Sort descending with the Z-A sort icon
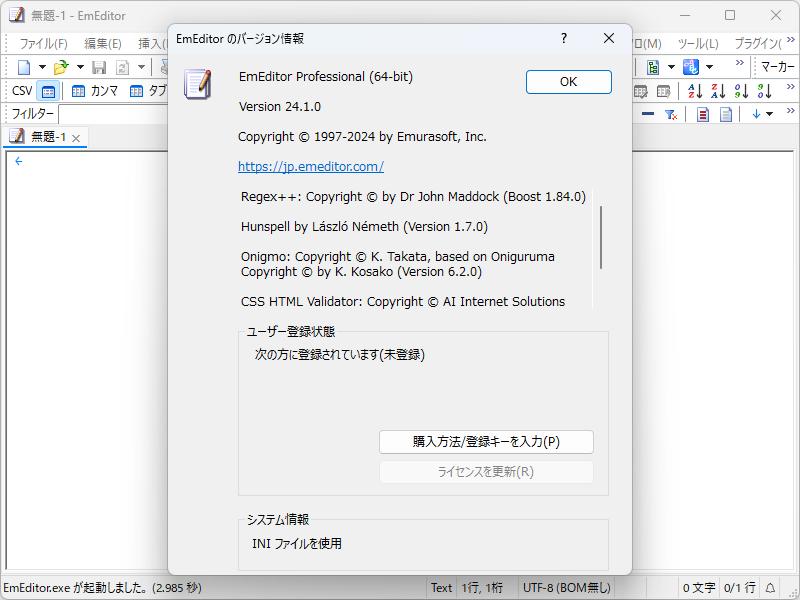The width and height of the screenshot is (800, 600). pos(718,91)
